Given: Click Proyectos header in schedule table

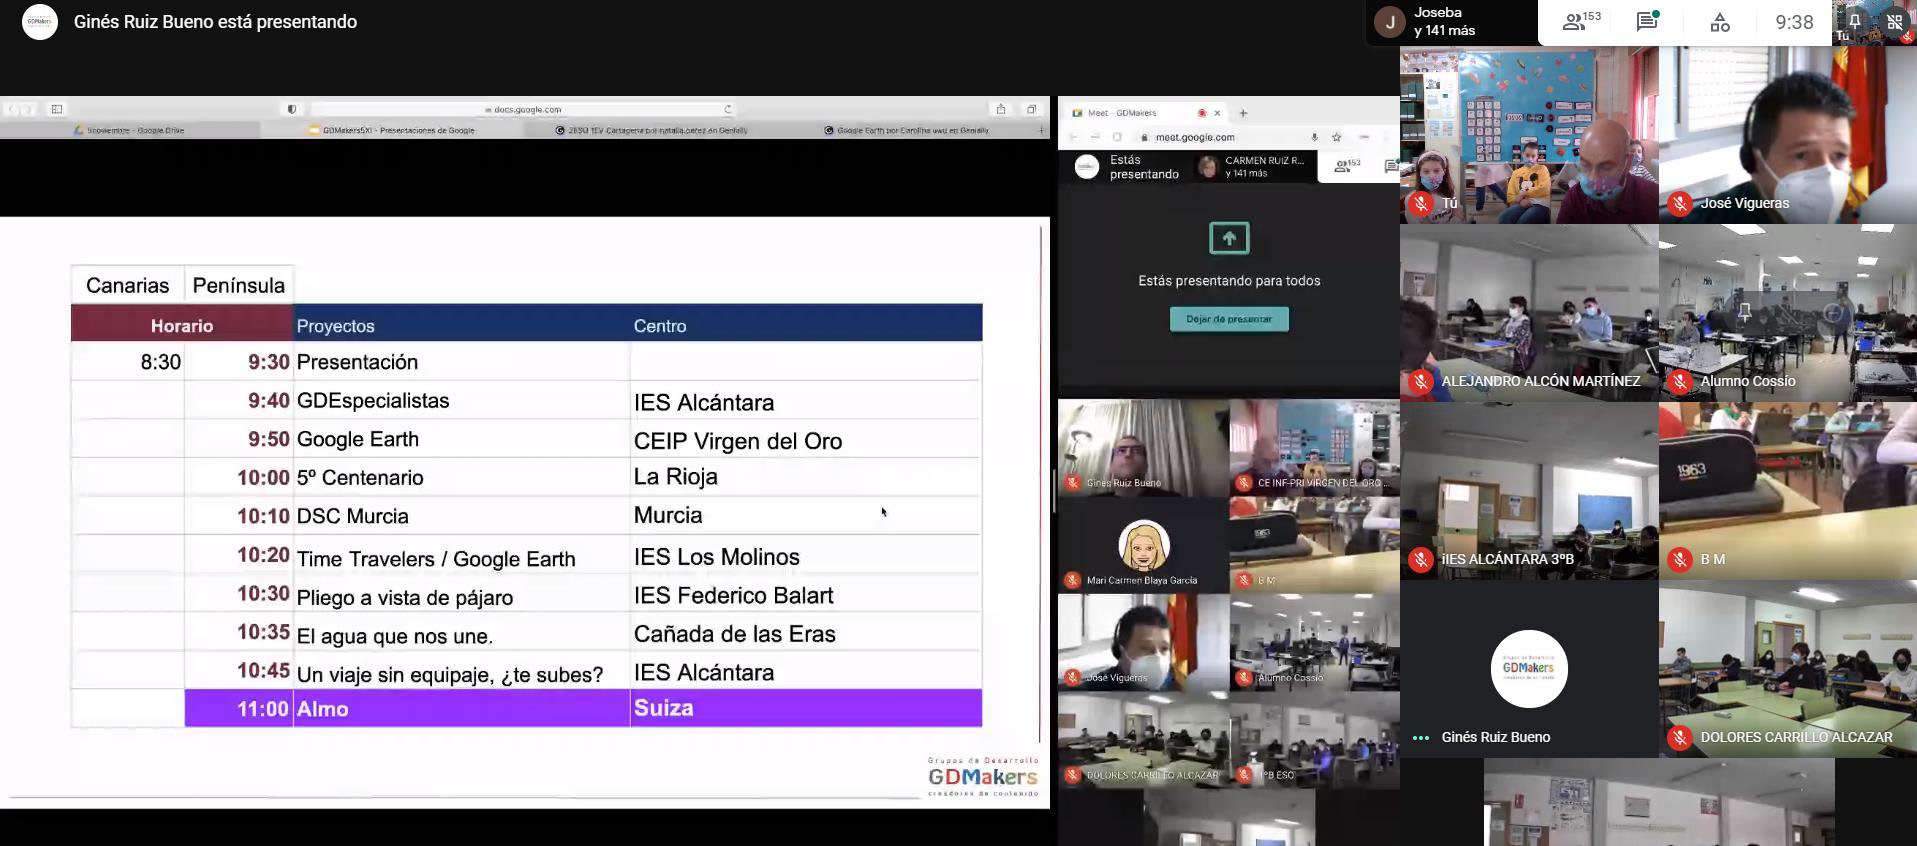Looking at the screenshot, I should (x=336, y=326).
